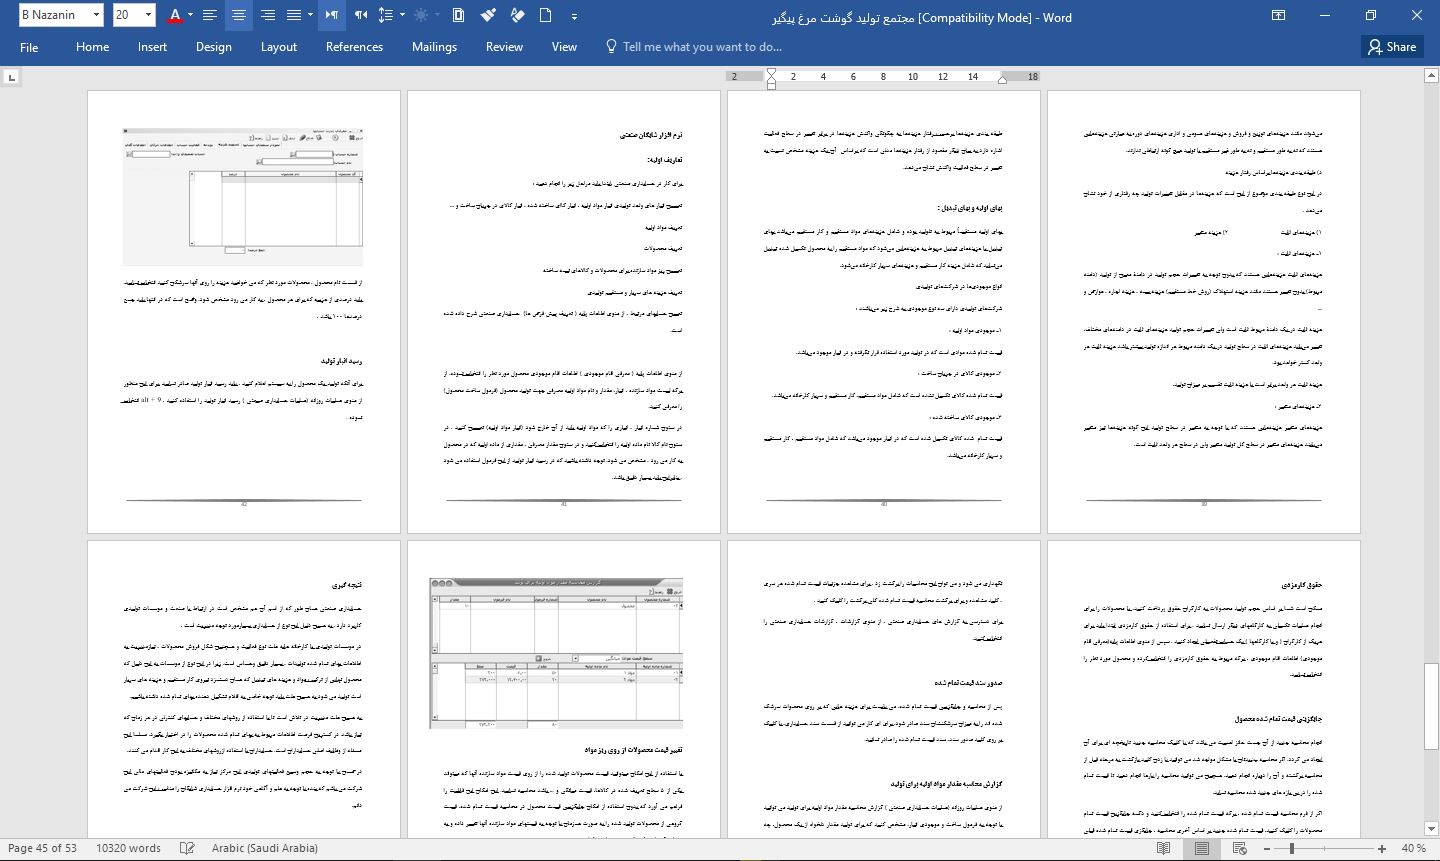Switch to the Layout tab

pyautogui.click(x=278, y=47)
